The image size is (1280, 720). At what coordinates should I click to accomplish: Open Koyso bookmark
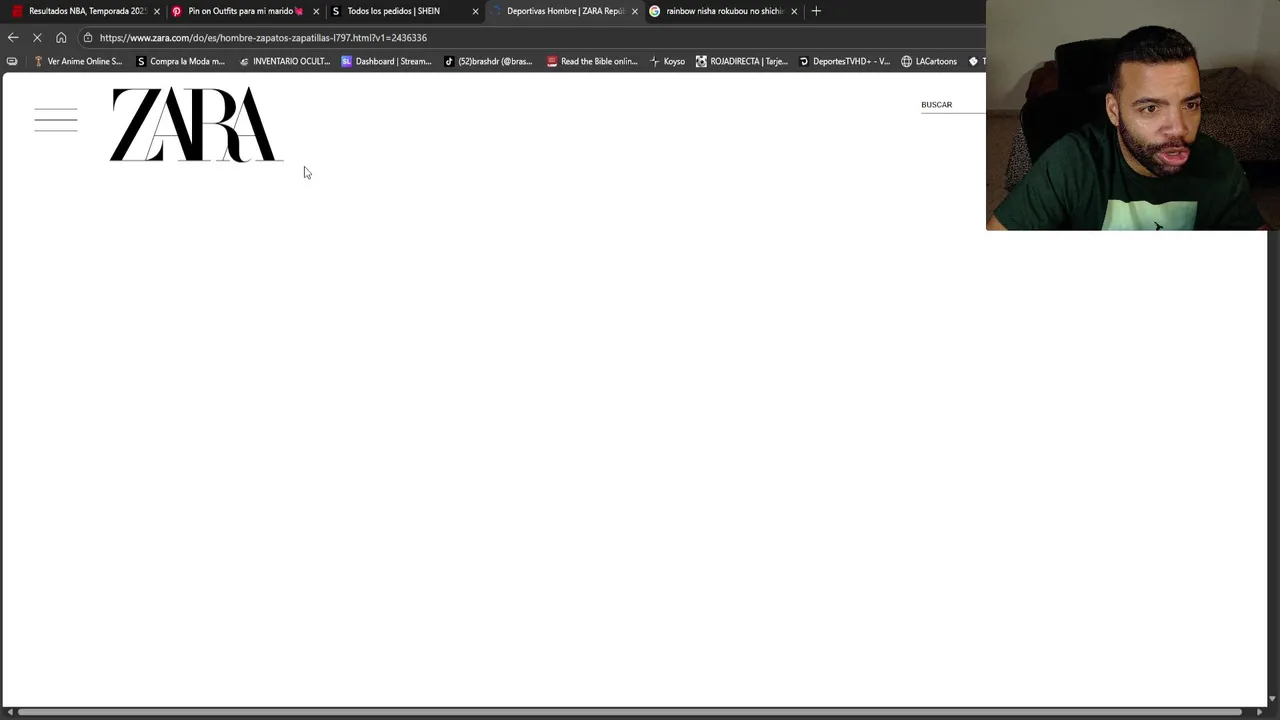667,61
